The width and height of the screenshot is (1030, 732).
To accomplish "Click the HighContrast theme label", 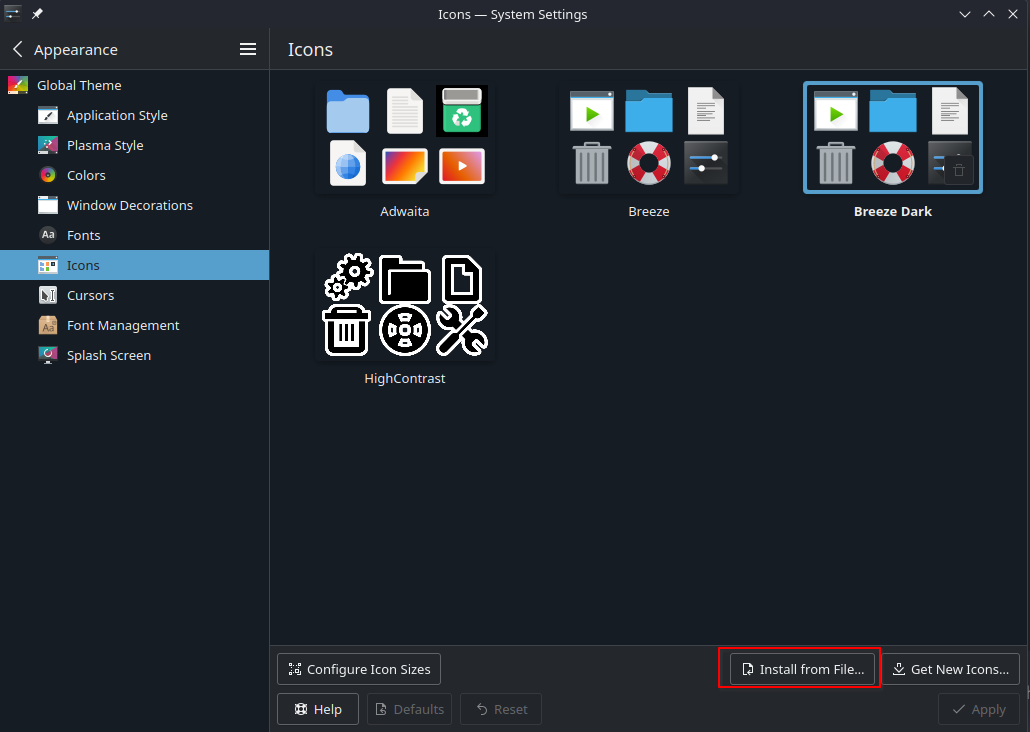I will point(405,378).
